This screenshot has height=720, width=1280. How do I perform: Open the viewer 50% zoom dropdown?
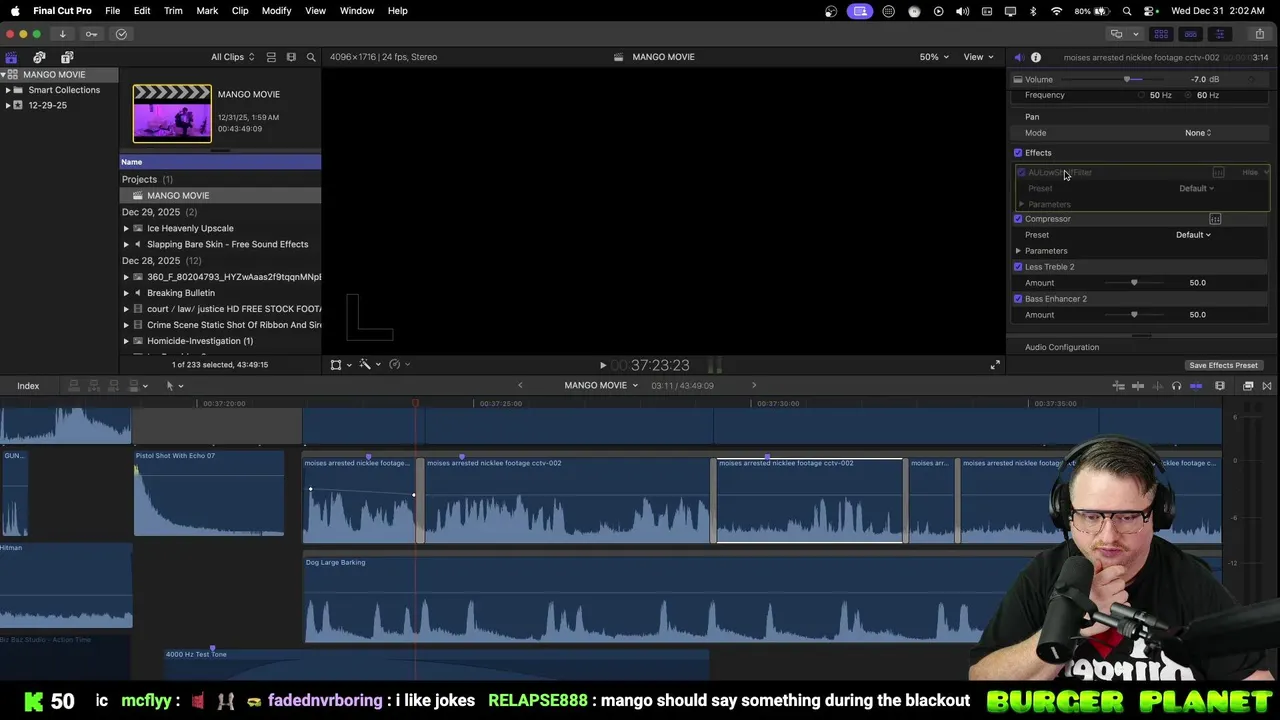pos(934,57)
